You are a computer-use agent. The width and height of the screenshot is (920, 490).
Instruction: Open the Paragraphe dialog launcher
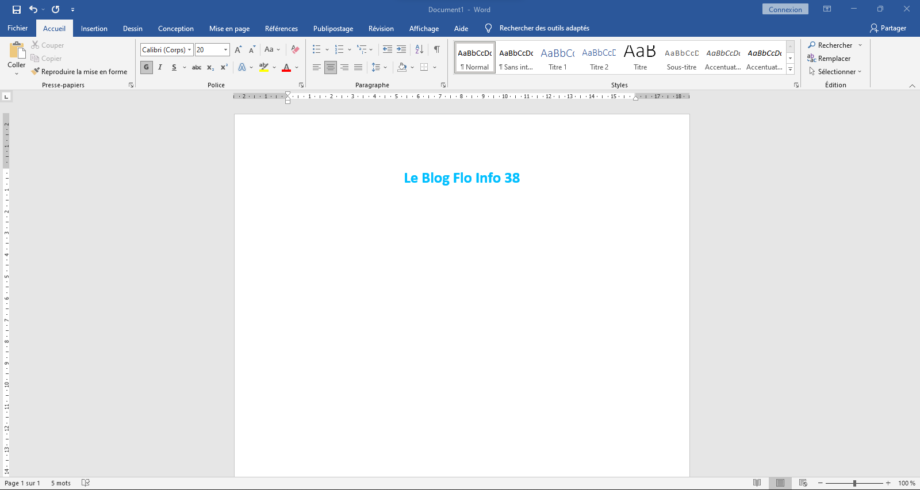coord(443,85)
